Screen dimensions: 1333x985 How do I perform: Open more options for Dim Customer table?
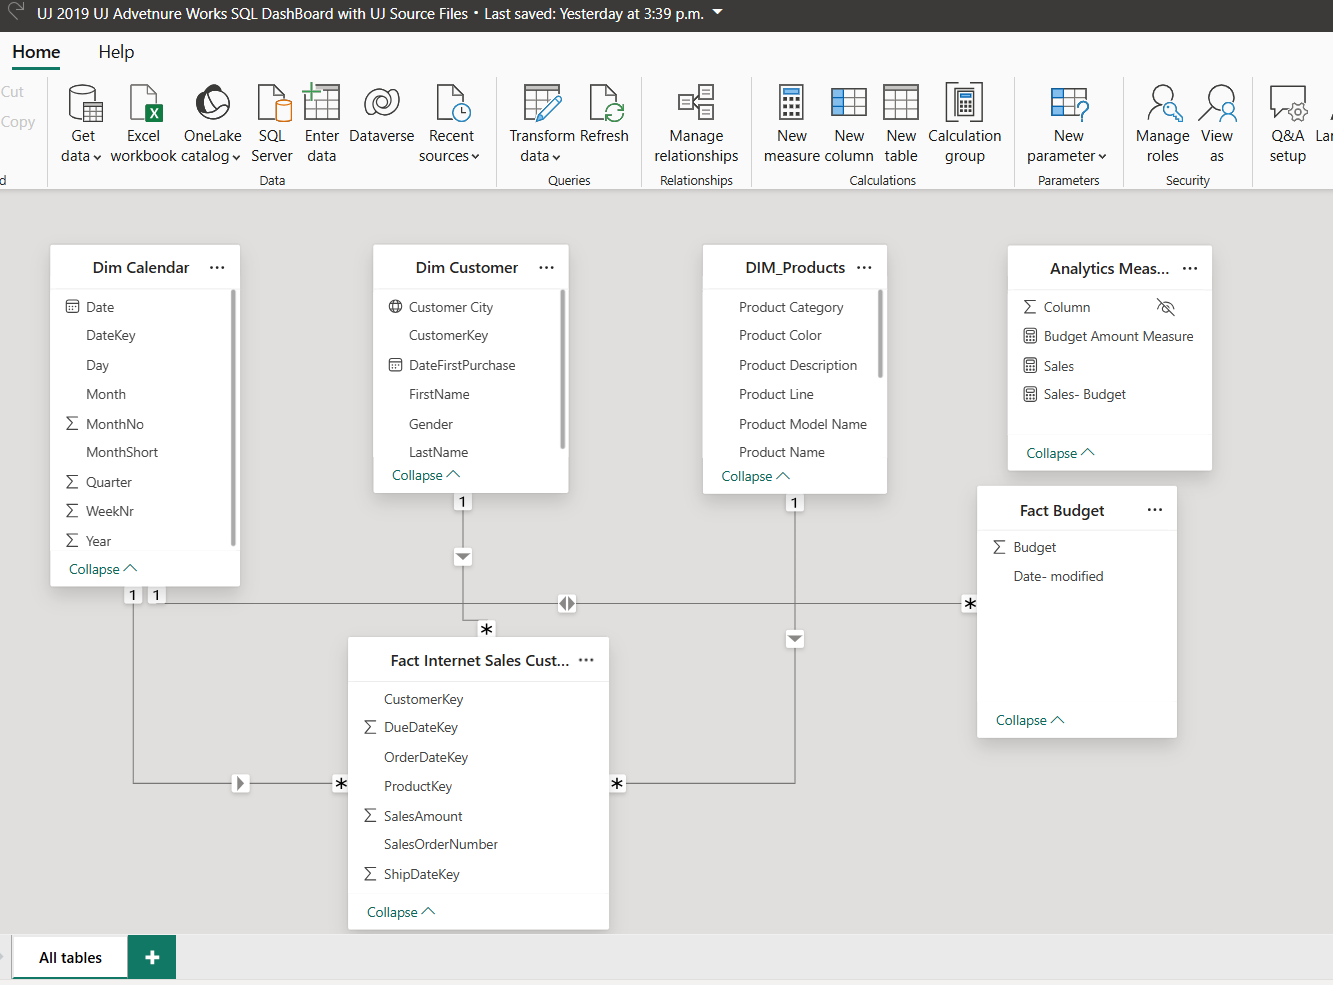[x=546, y=267]
